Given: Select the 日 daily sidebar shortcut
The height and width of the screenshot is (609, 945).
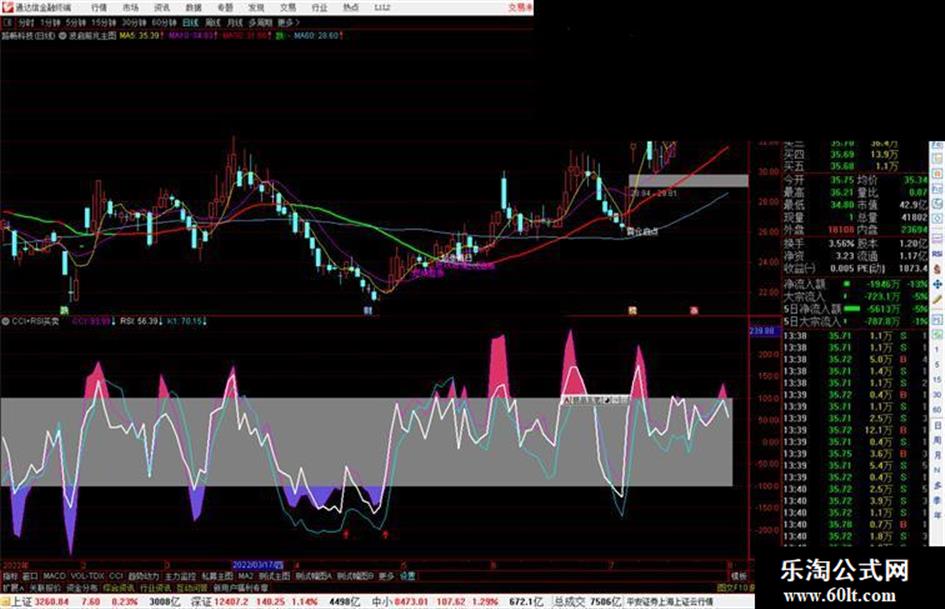Looking at the screenshot, I should (937, 425).
